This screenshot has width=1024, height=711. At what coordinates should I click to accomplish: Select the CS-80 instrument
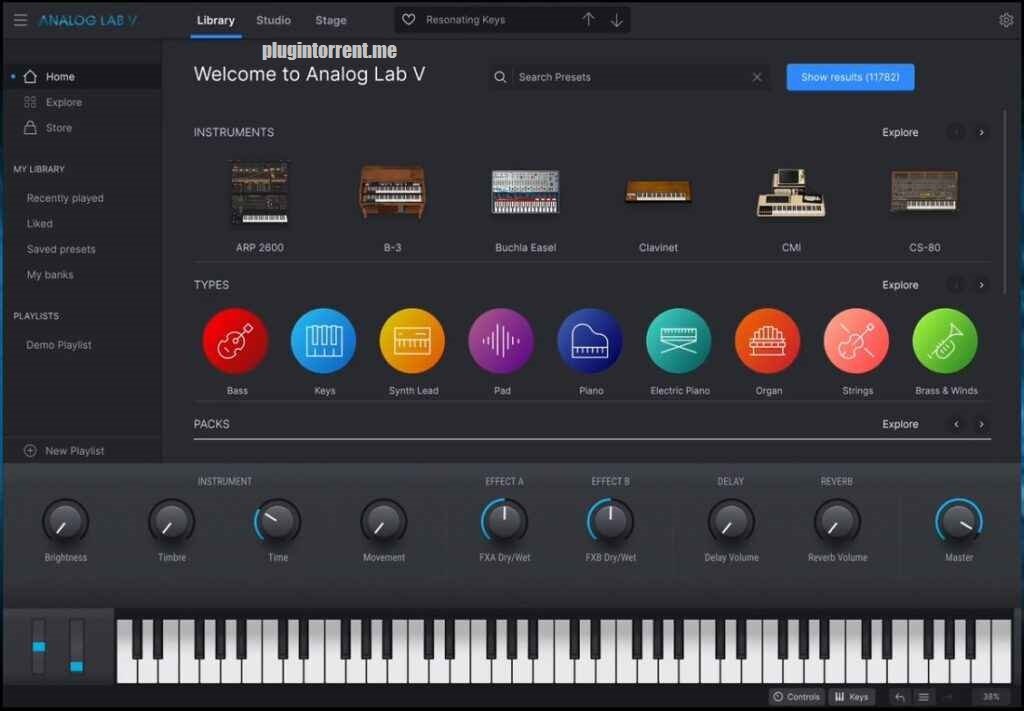click(x=925, y=191)
